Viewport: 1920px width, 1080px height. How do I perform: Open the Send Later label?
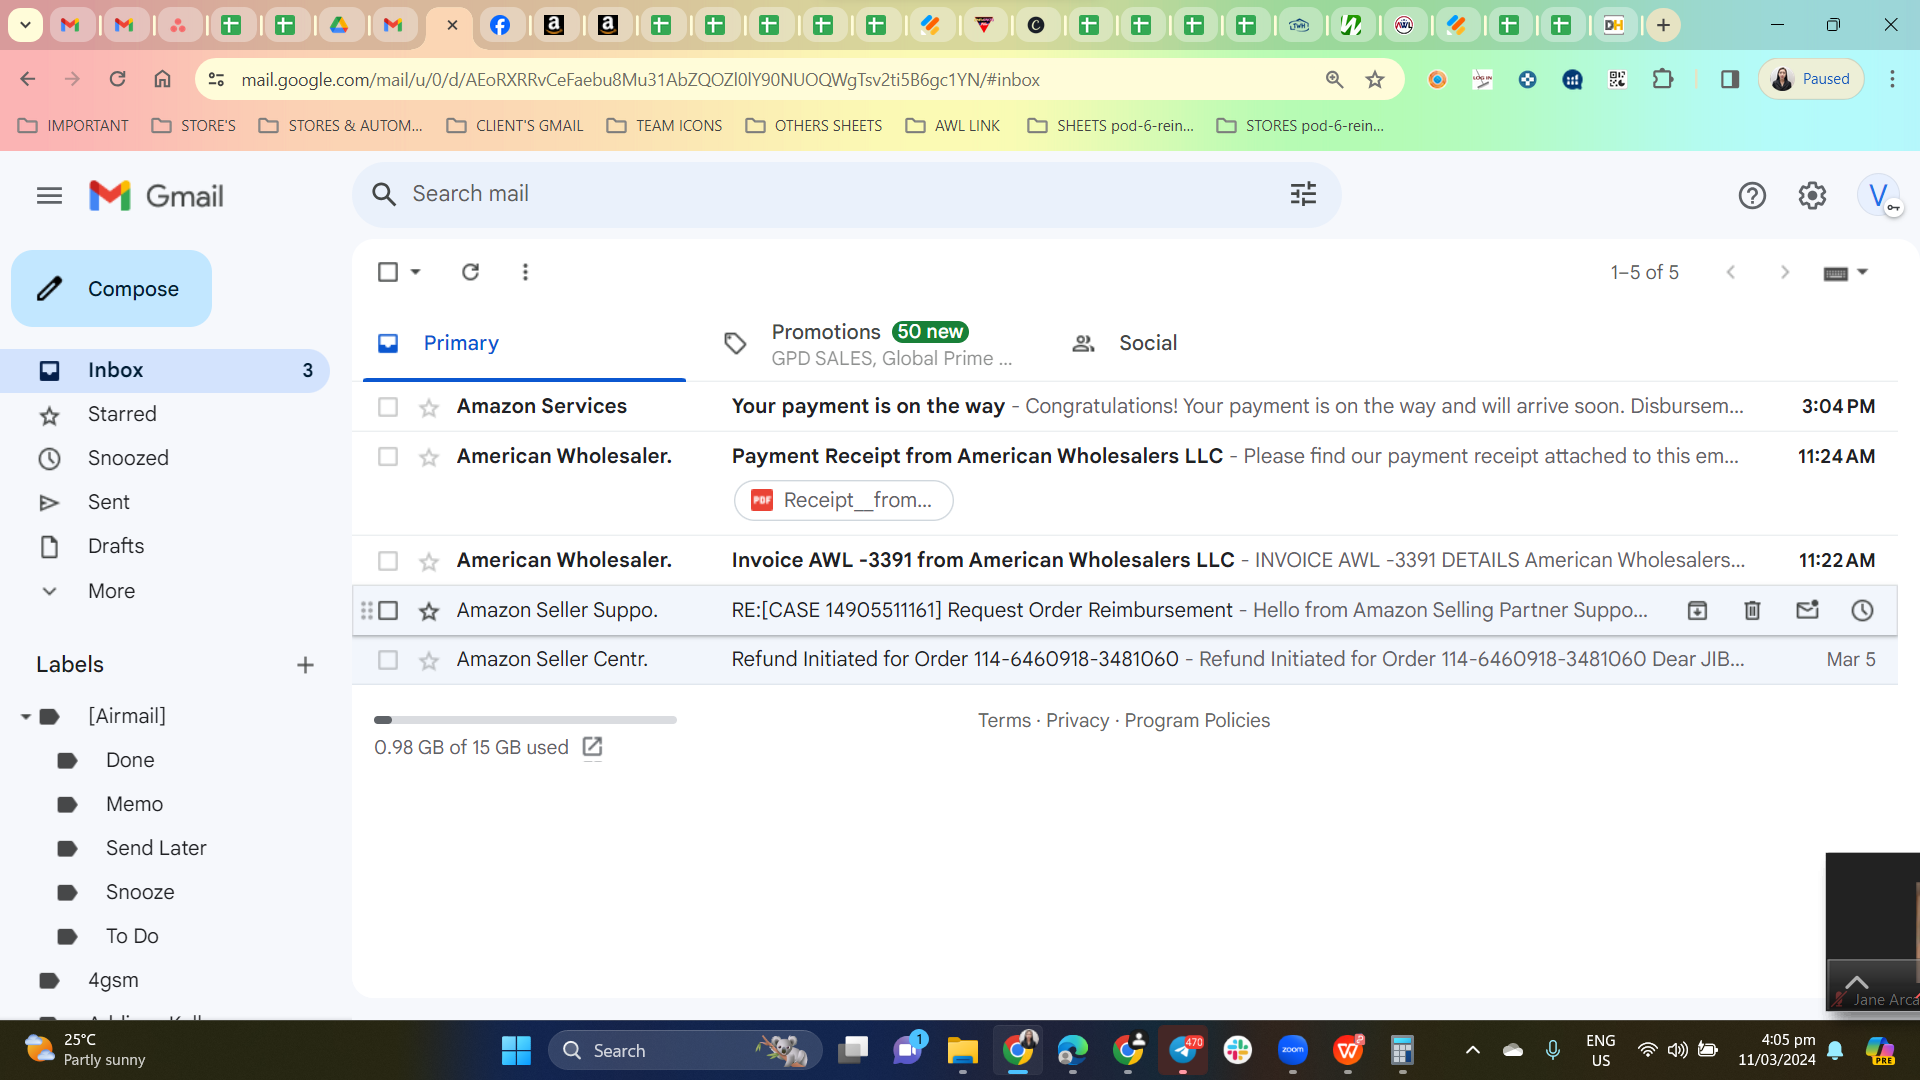pyautogui.click(x=156, y=848)
